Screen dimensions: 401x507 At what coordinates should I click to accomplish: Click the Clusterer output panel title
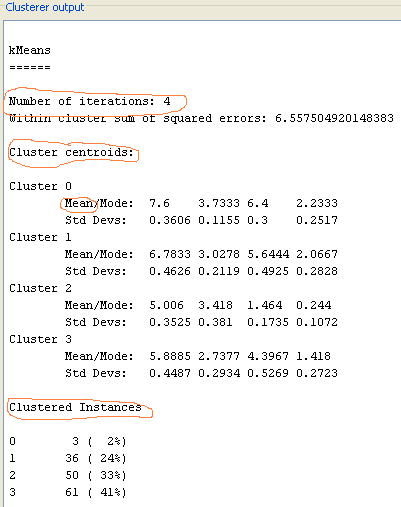click(45, 7)
